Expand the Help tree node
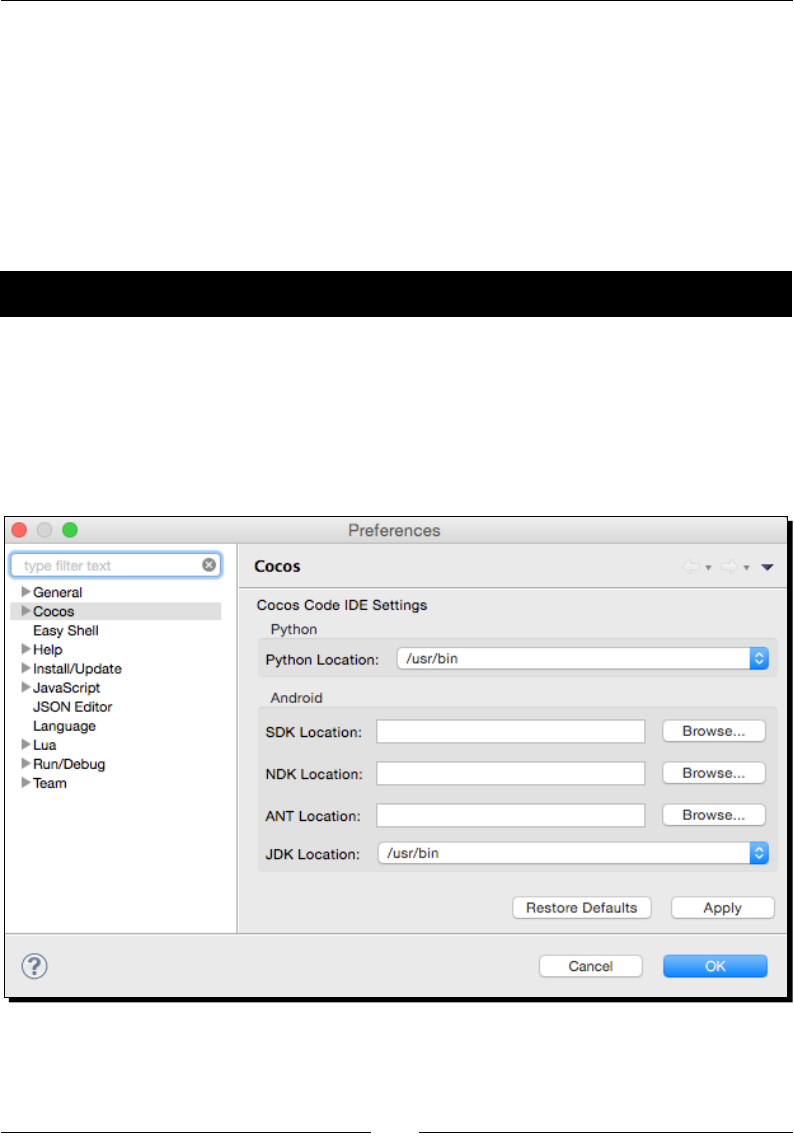This screenshot has width=794, height=1142. coord(26,648)
